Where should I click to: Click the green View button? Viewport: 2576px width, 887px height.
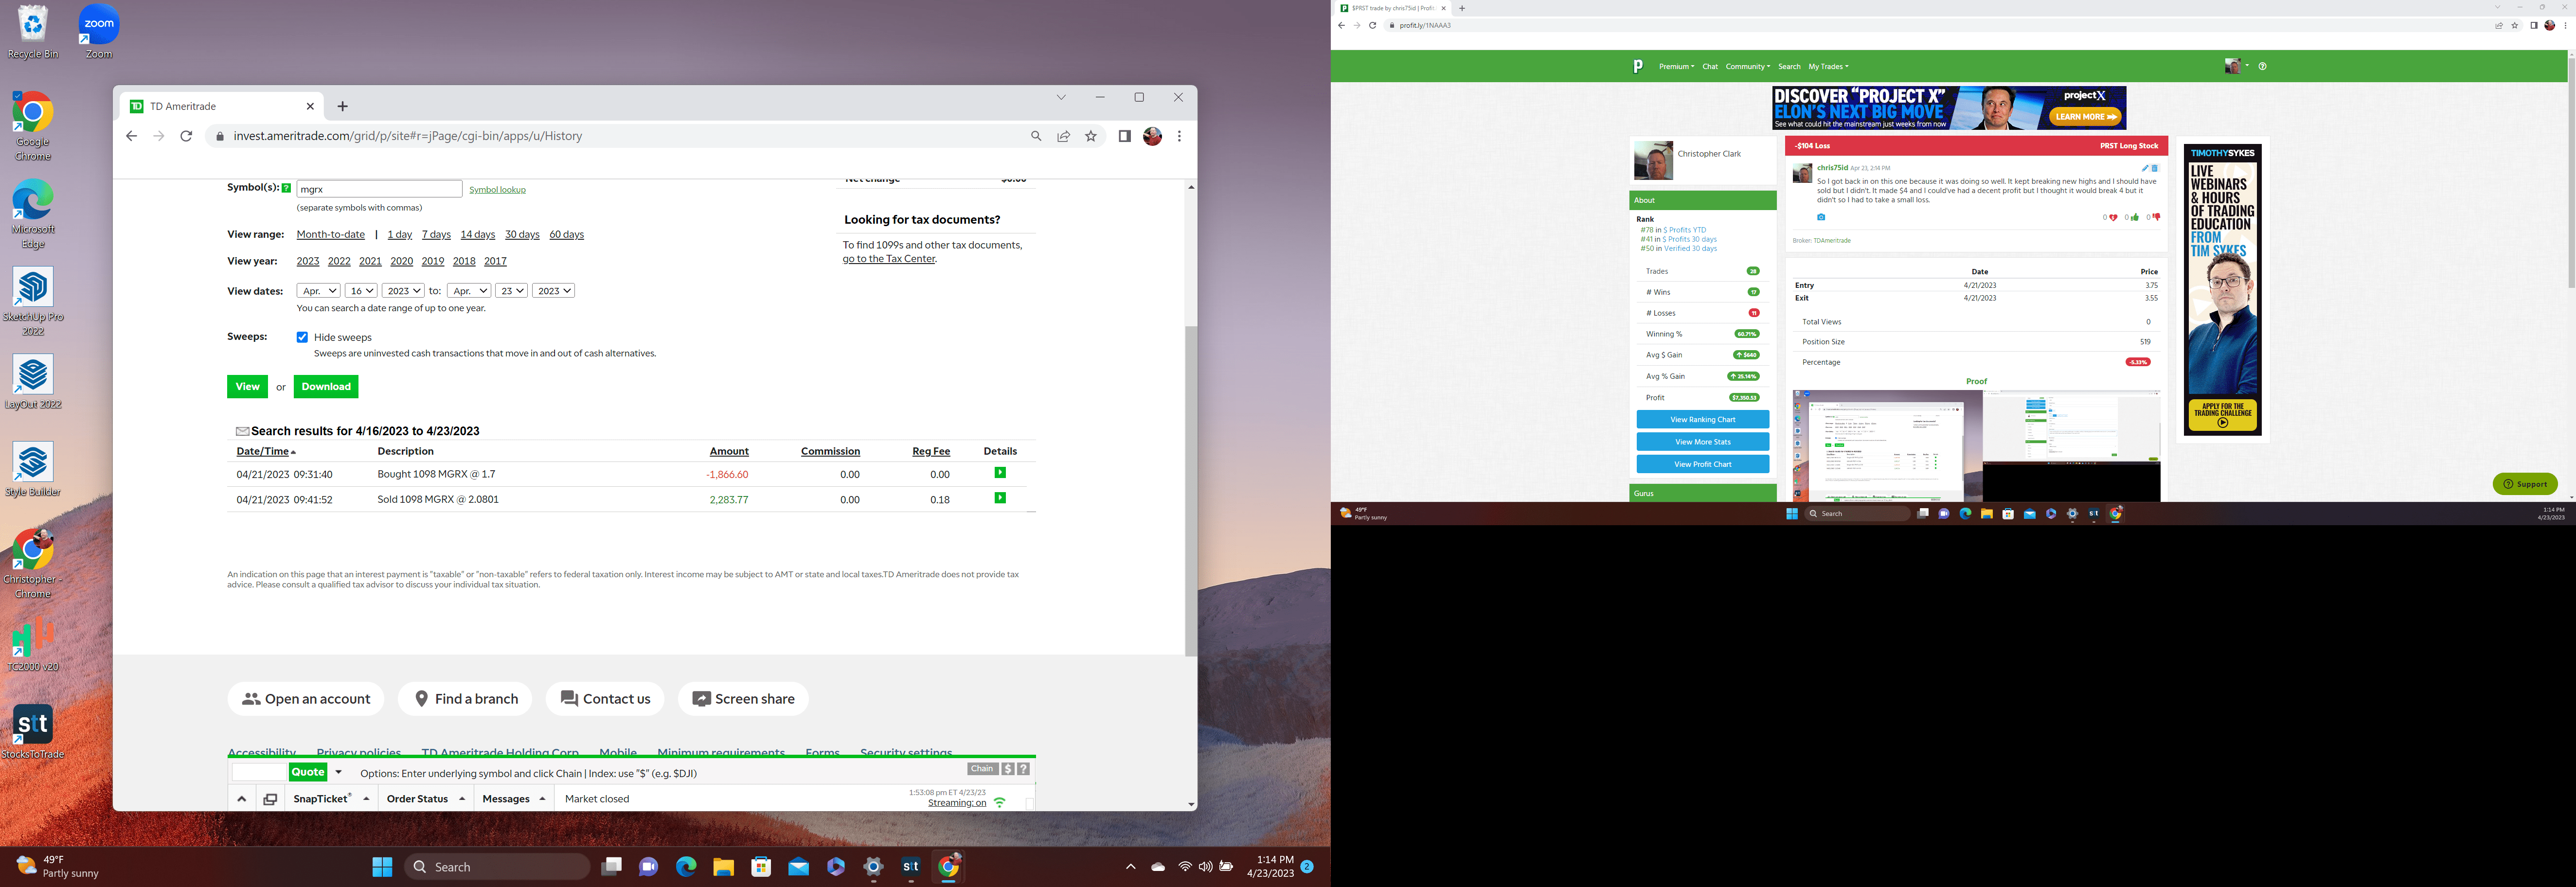247,387
